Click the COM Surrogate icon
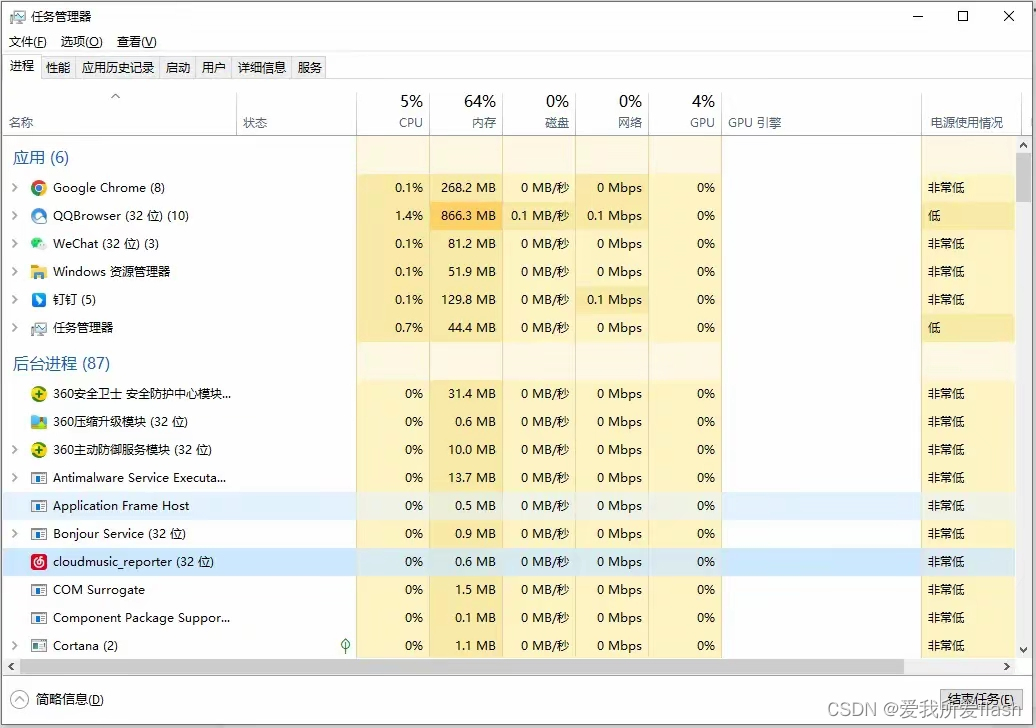This screenshot has width=1036, height=728. click(39, 590)
